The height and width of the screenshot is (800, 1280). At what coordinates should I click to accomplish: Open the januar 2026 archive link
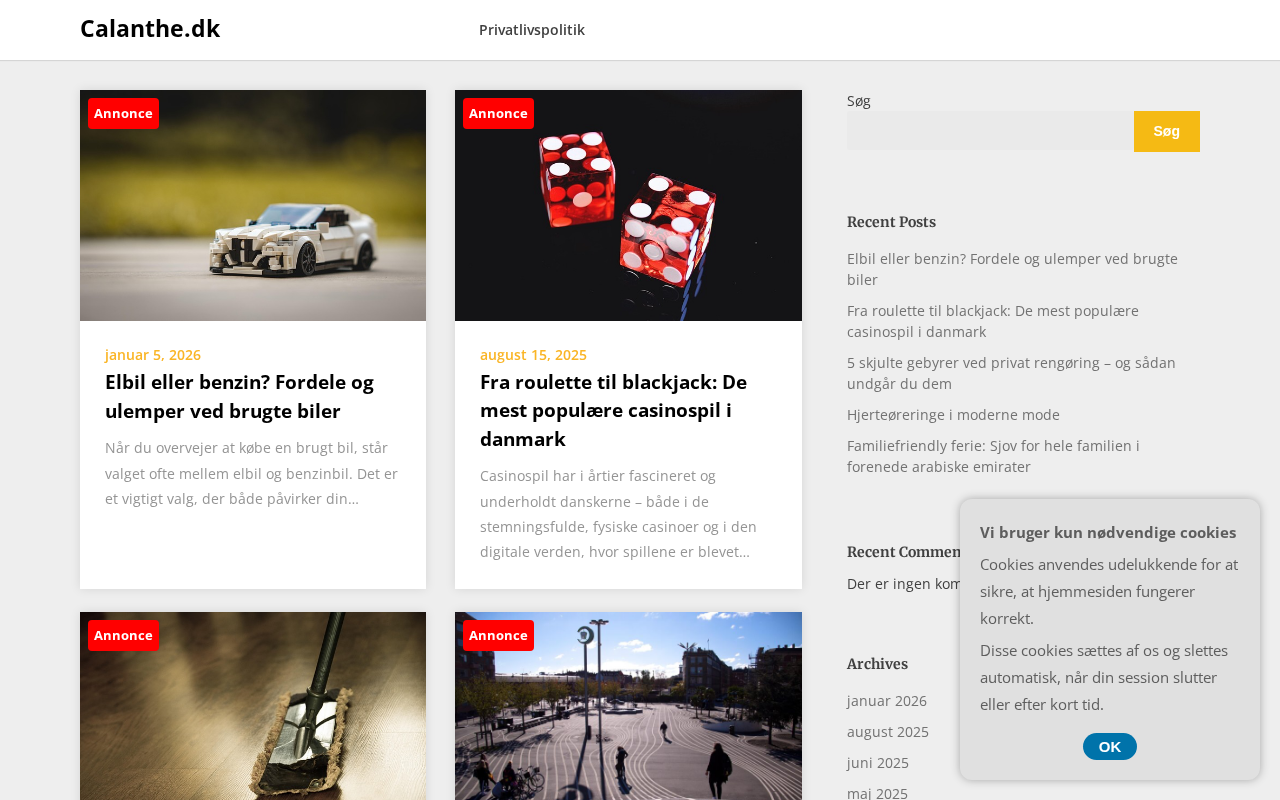887,701
